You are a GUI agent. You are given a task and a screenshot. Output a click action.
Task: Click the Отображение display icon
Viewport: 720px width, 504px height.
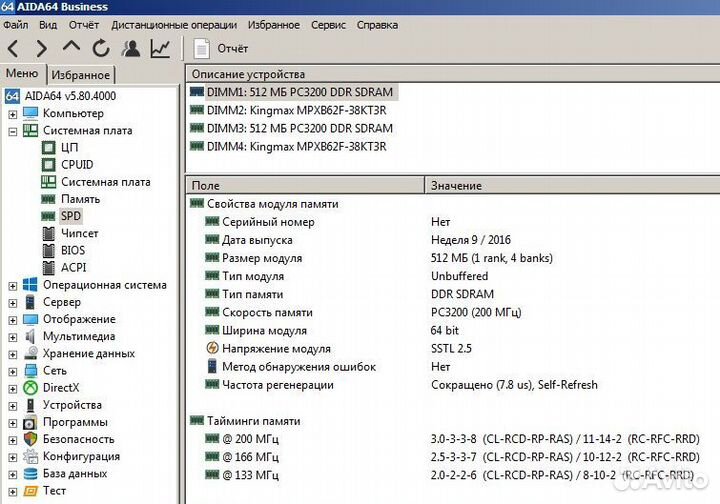pos(30,319)
